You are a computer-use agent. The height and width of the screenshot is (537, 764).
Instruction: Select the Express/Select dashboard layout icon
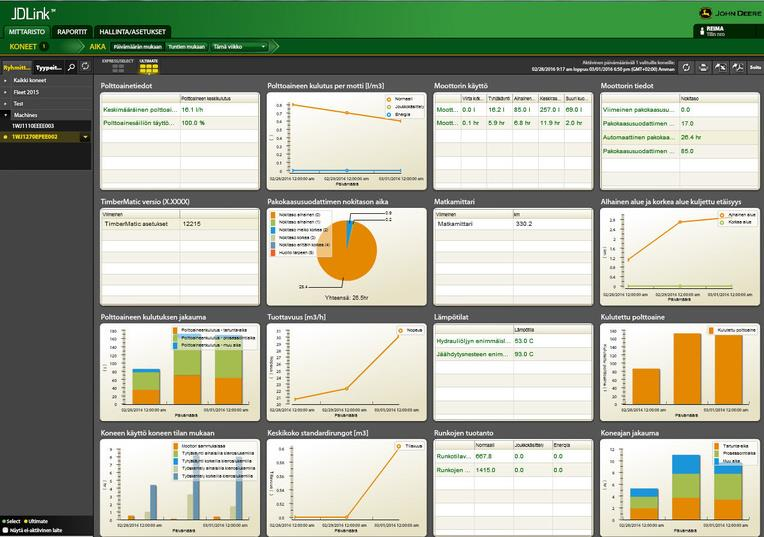[x=117, y=66]
